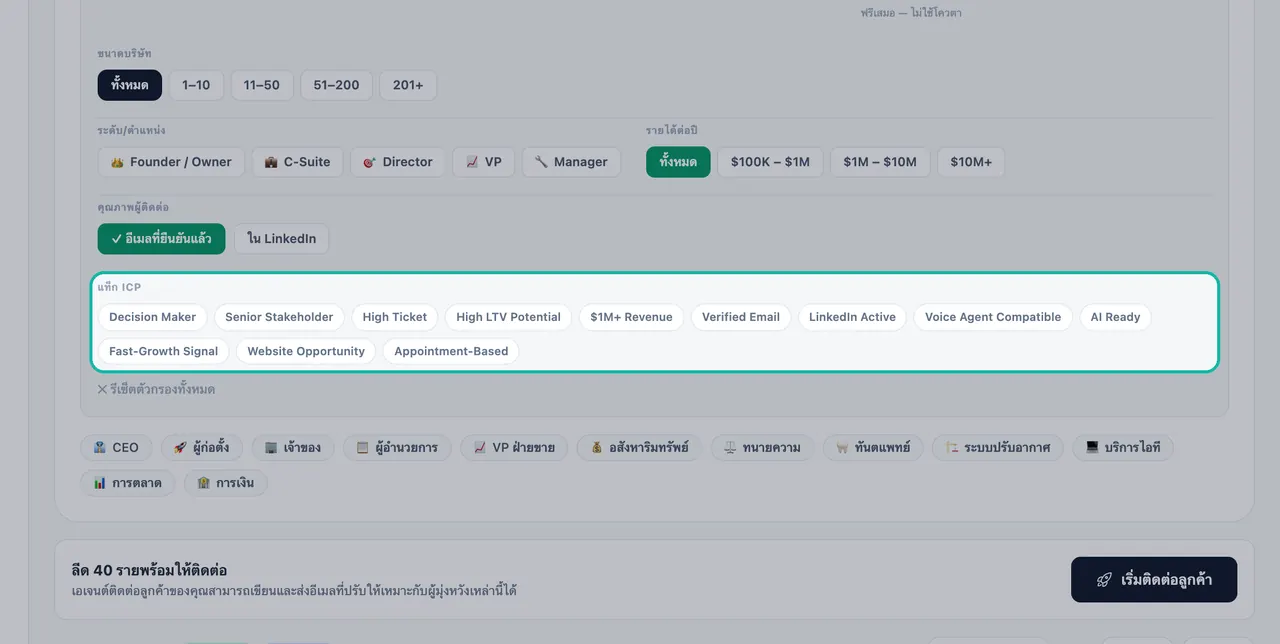Add the Fast-Growth Signal tag

[x=164, y=351]
